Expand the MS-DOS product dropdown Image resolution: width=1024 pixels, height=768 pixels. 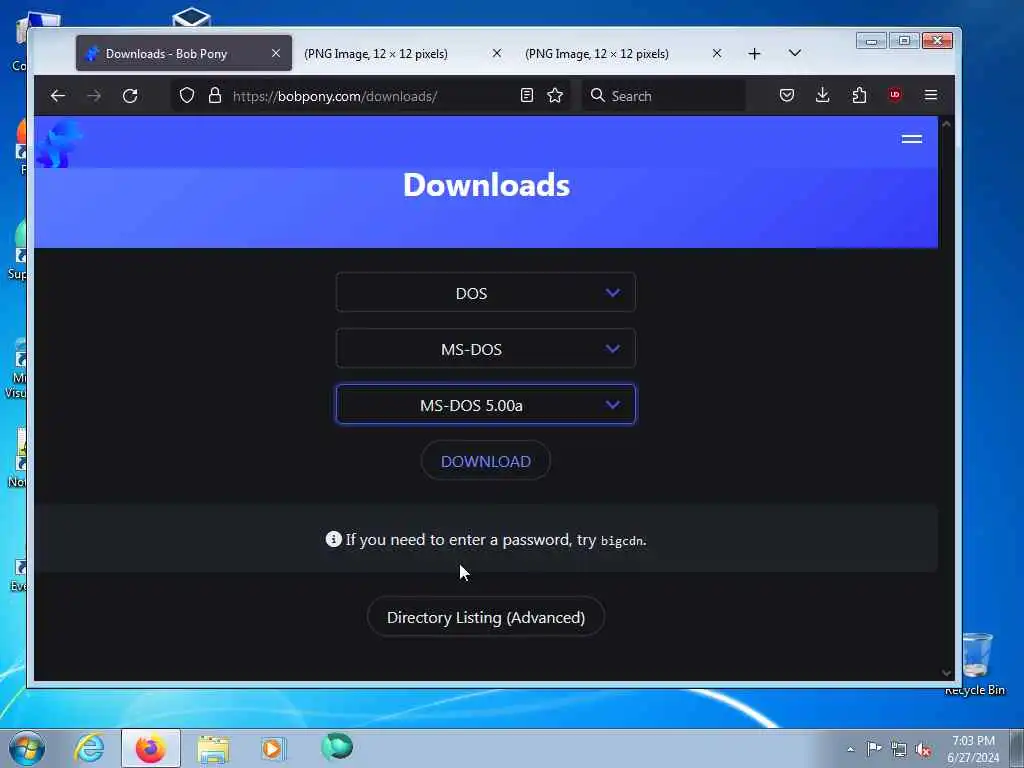[x=485, y=349]
